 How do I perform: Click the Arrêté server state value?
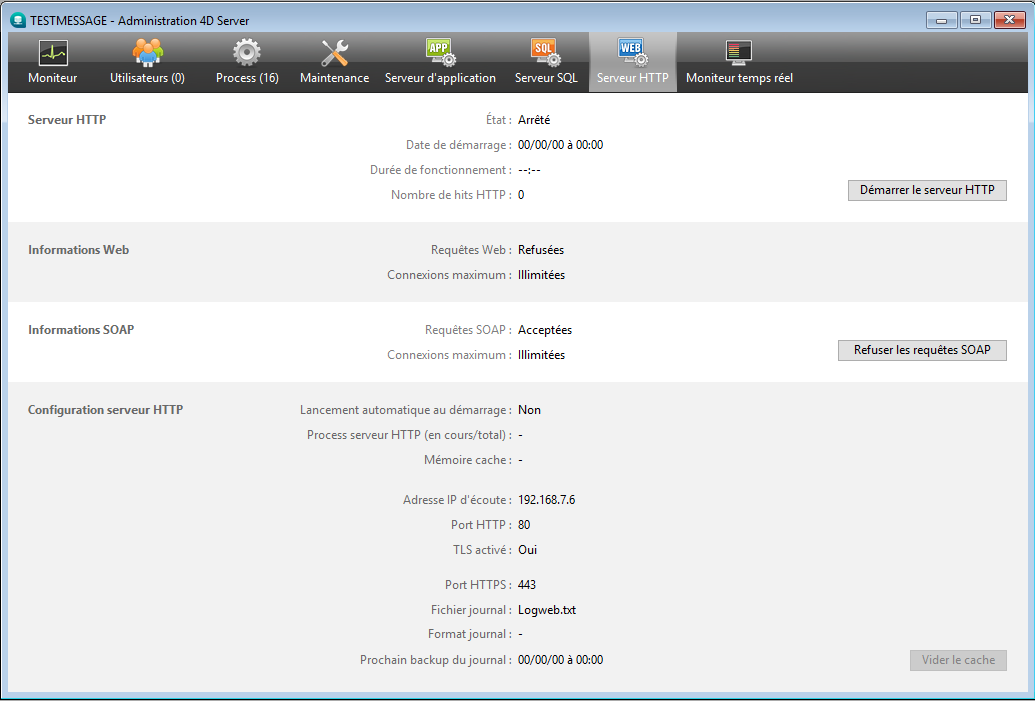click(x=534, y=120)
